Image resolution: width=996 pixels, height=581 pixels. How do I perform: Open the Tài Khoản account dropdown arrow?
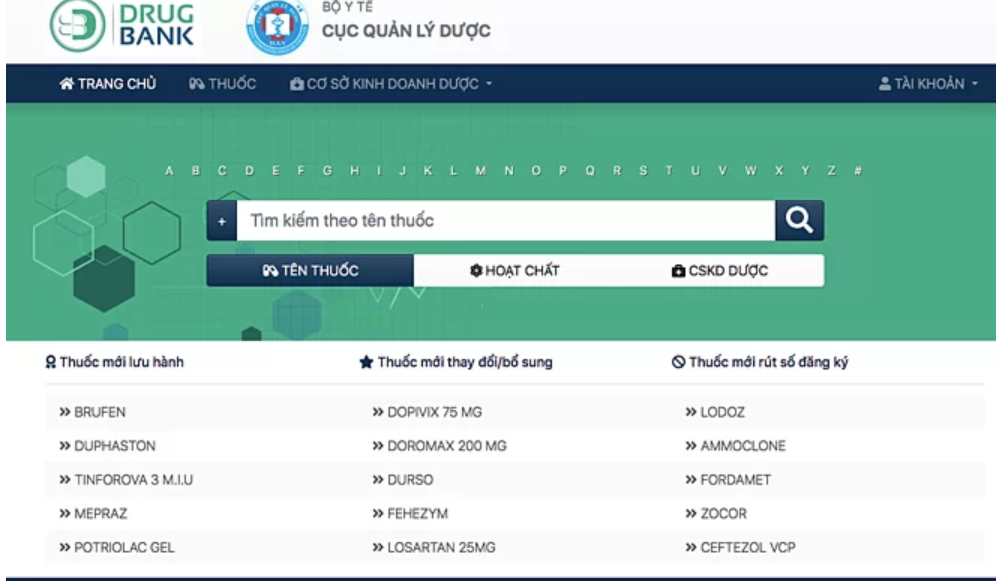[x=974, y=84]
